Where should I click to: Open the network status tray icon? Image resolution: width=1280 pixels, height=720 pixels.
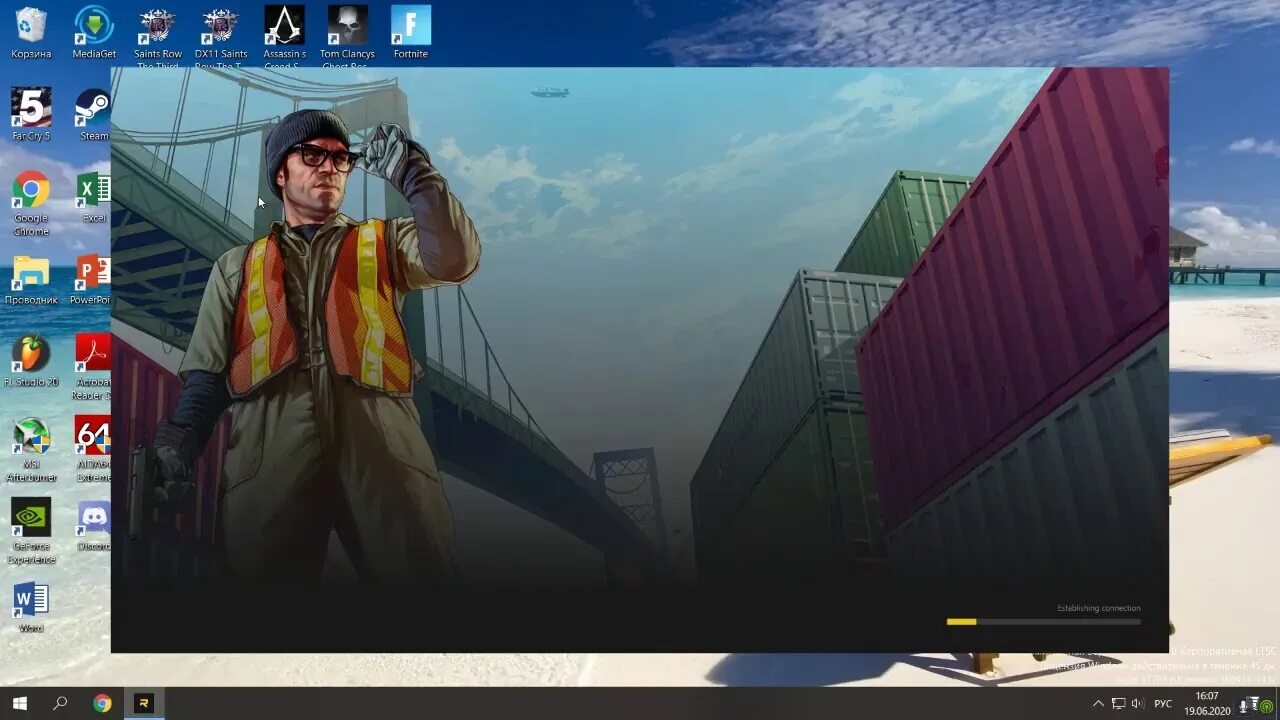pos(1118,704)
